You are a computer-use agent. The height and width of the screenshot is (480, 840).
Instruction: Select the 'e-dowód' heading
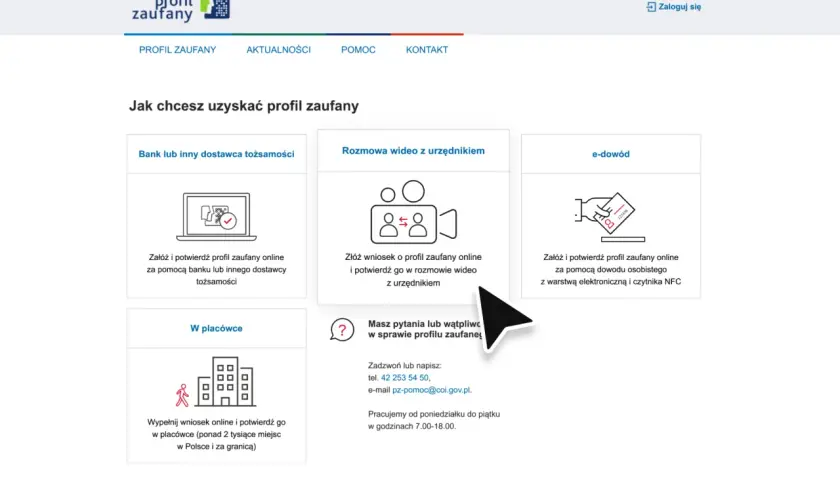(611, 154)
